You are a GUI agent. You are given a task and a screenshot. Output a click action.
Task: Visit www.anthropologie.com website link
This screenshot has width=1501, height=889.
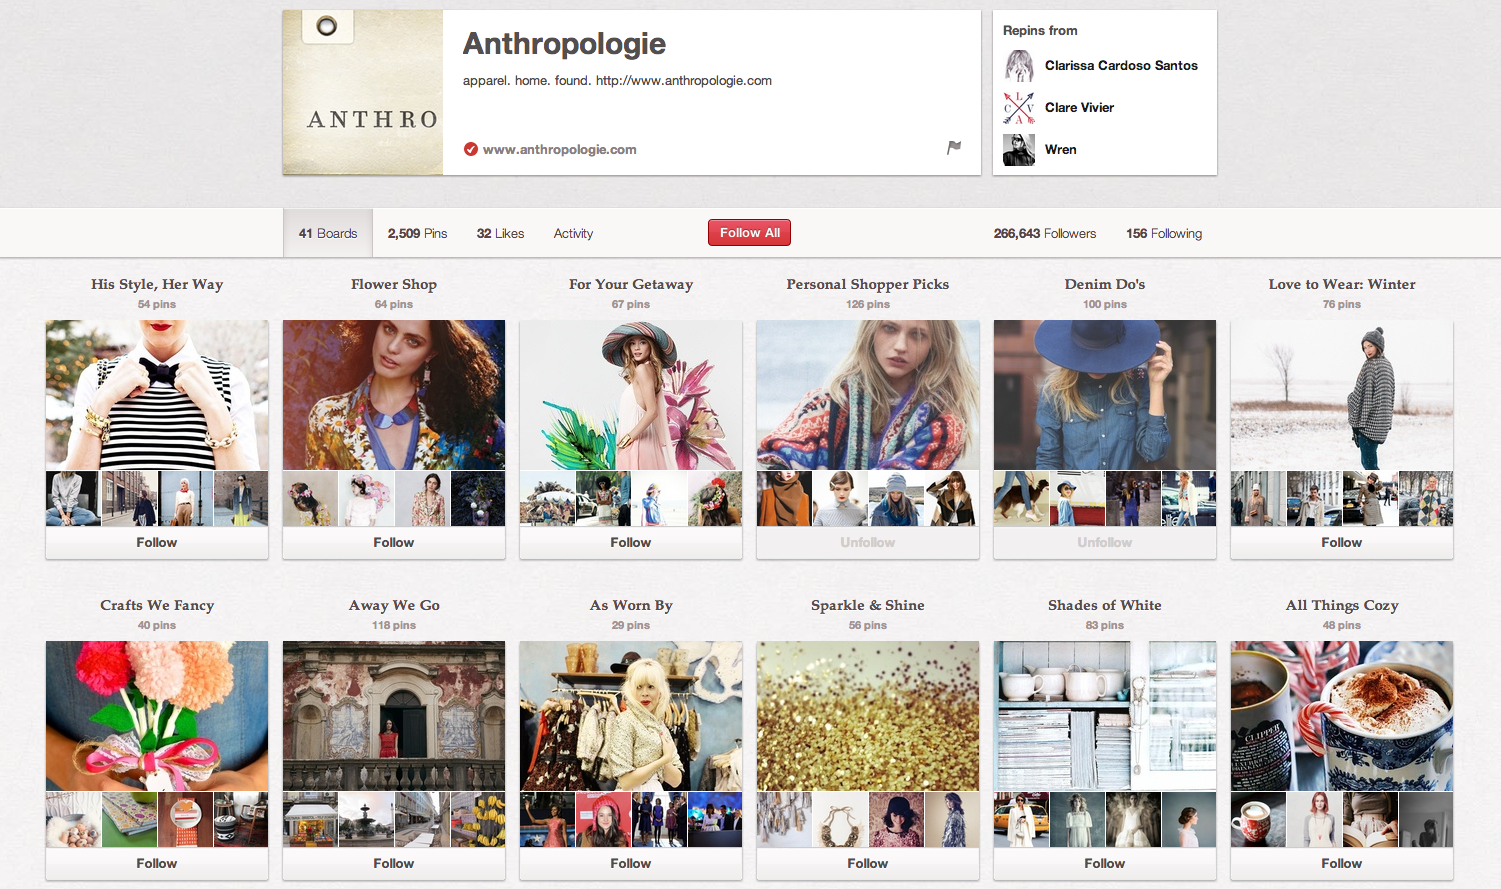pos(559,149)
